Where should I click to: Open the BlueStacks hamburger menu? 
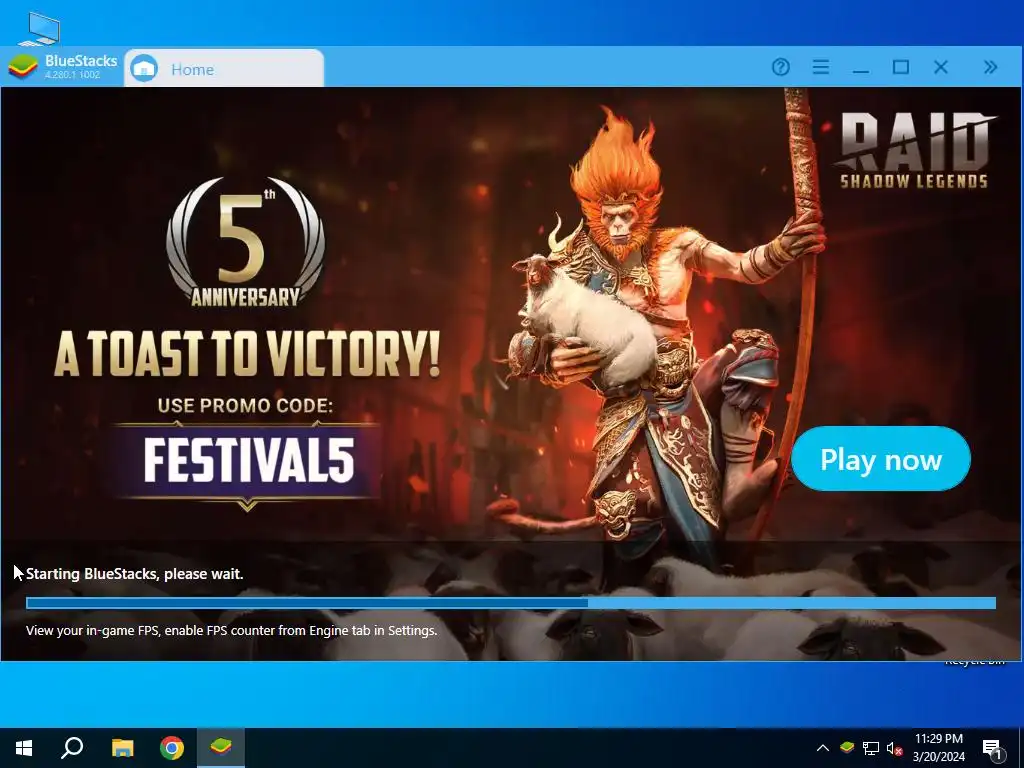coord(821,67)
